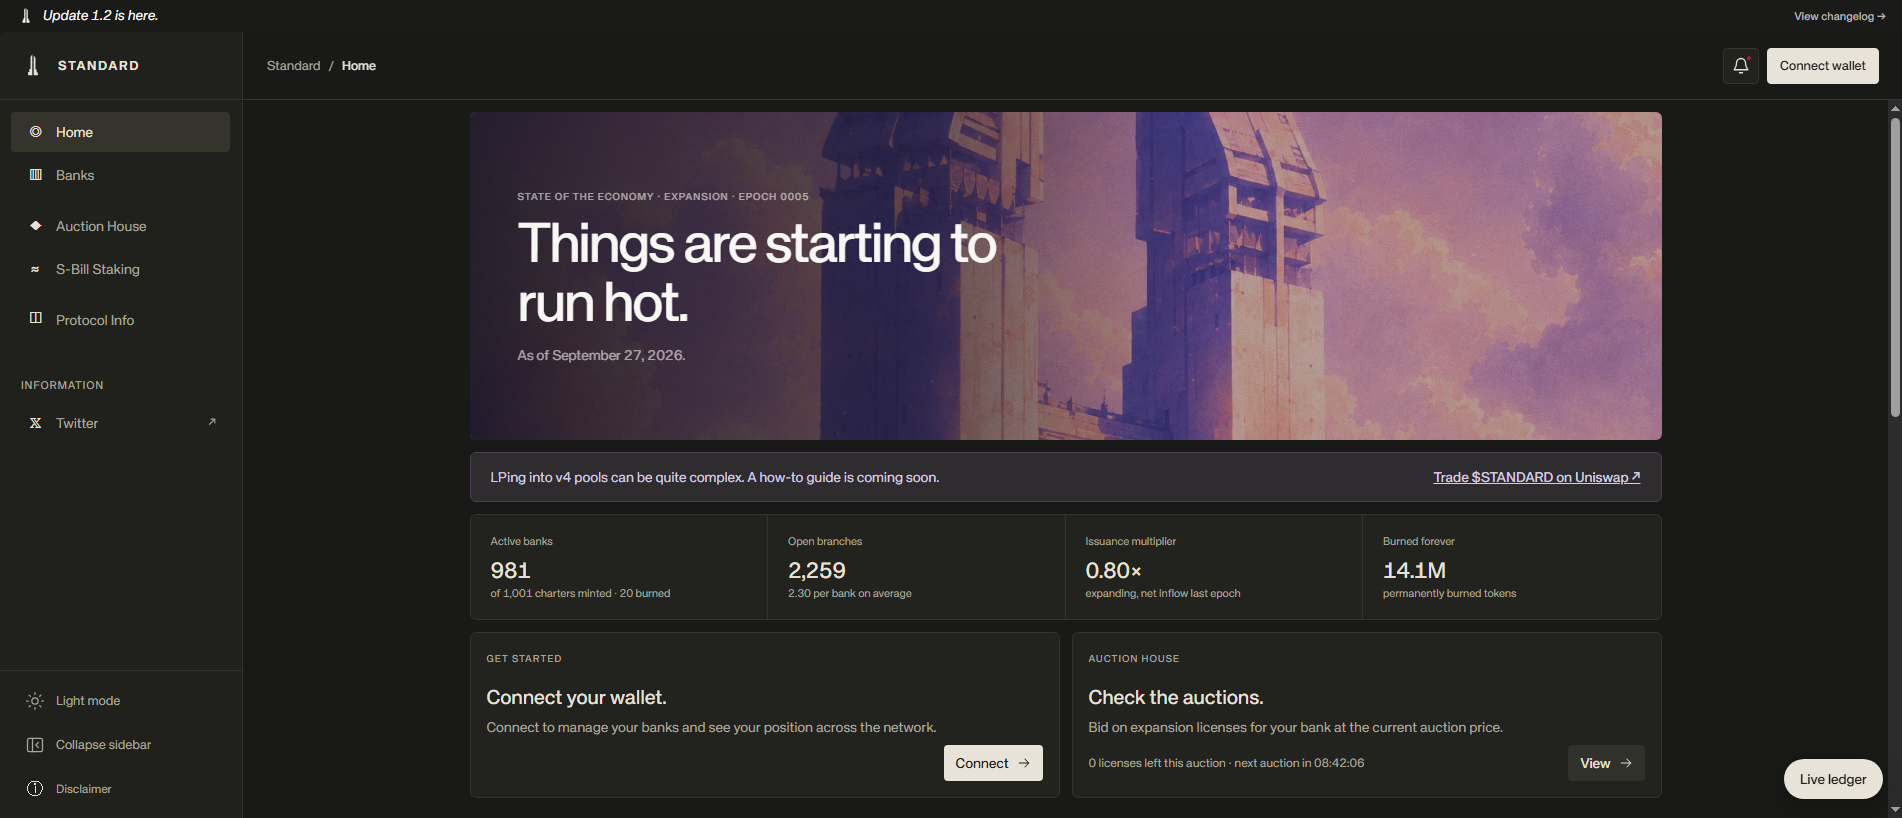Open the Auction House page
This screenshot has height=818, width=1902.
tap(120, 226)
